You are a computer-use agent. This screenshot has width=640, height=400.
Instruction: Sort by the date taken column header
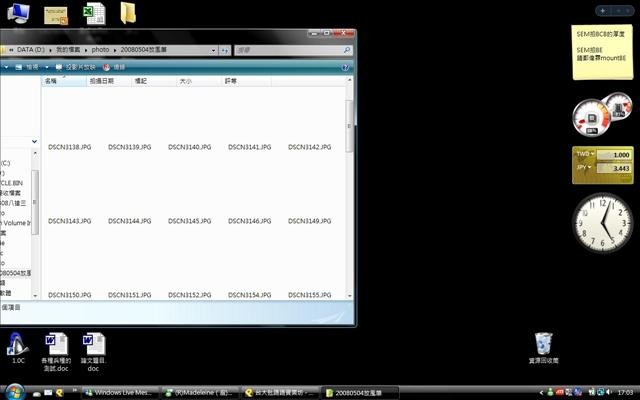coord(109,81)
